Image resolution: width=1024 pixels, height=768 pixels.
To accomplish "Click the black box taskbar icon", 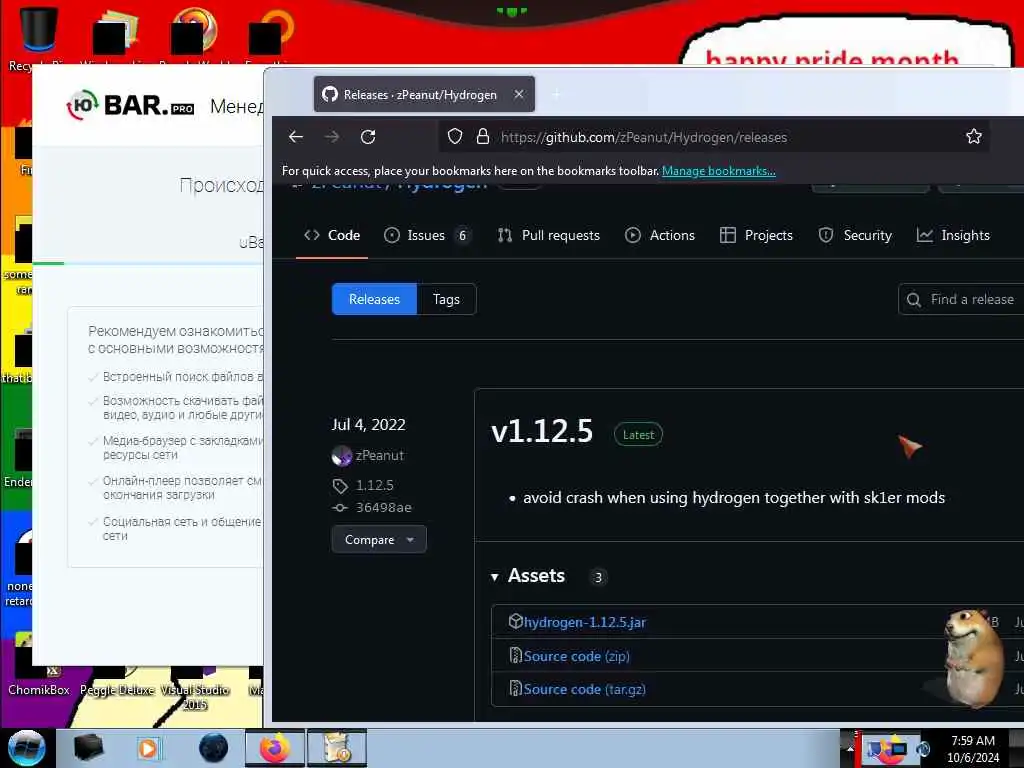I will coord(88,748).
